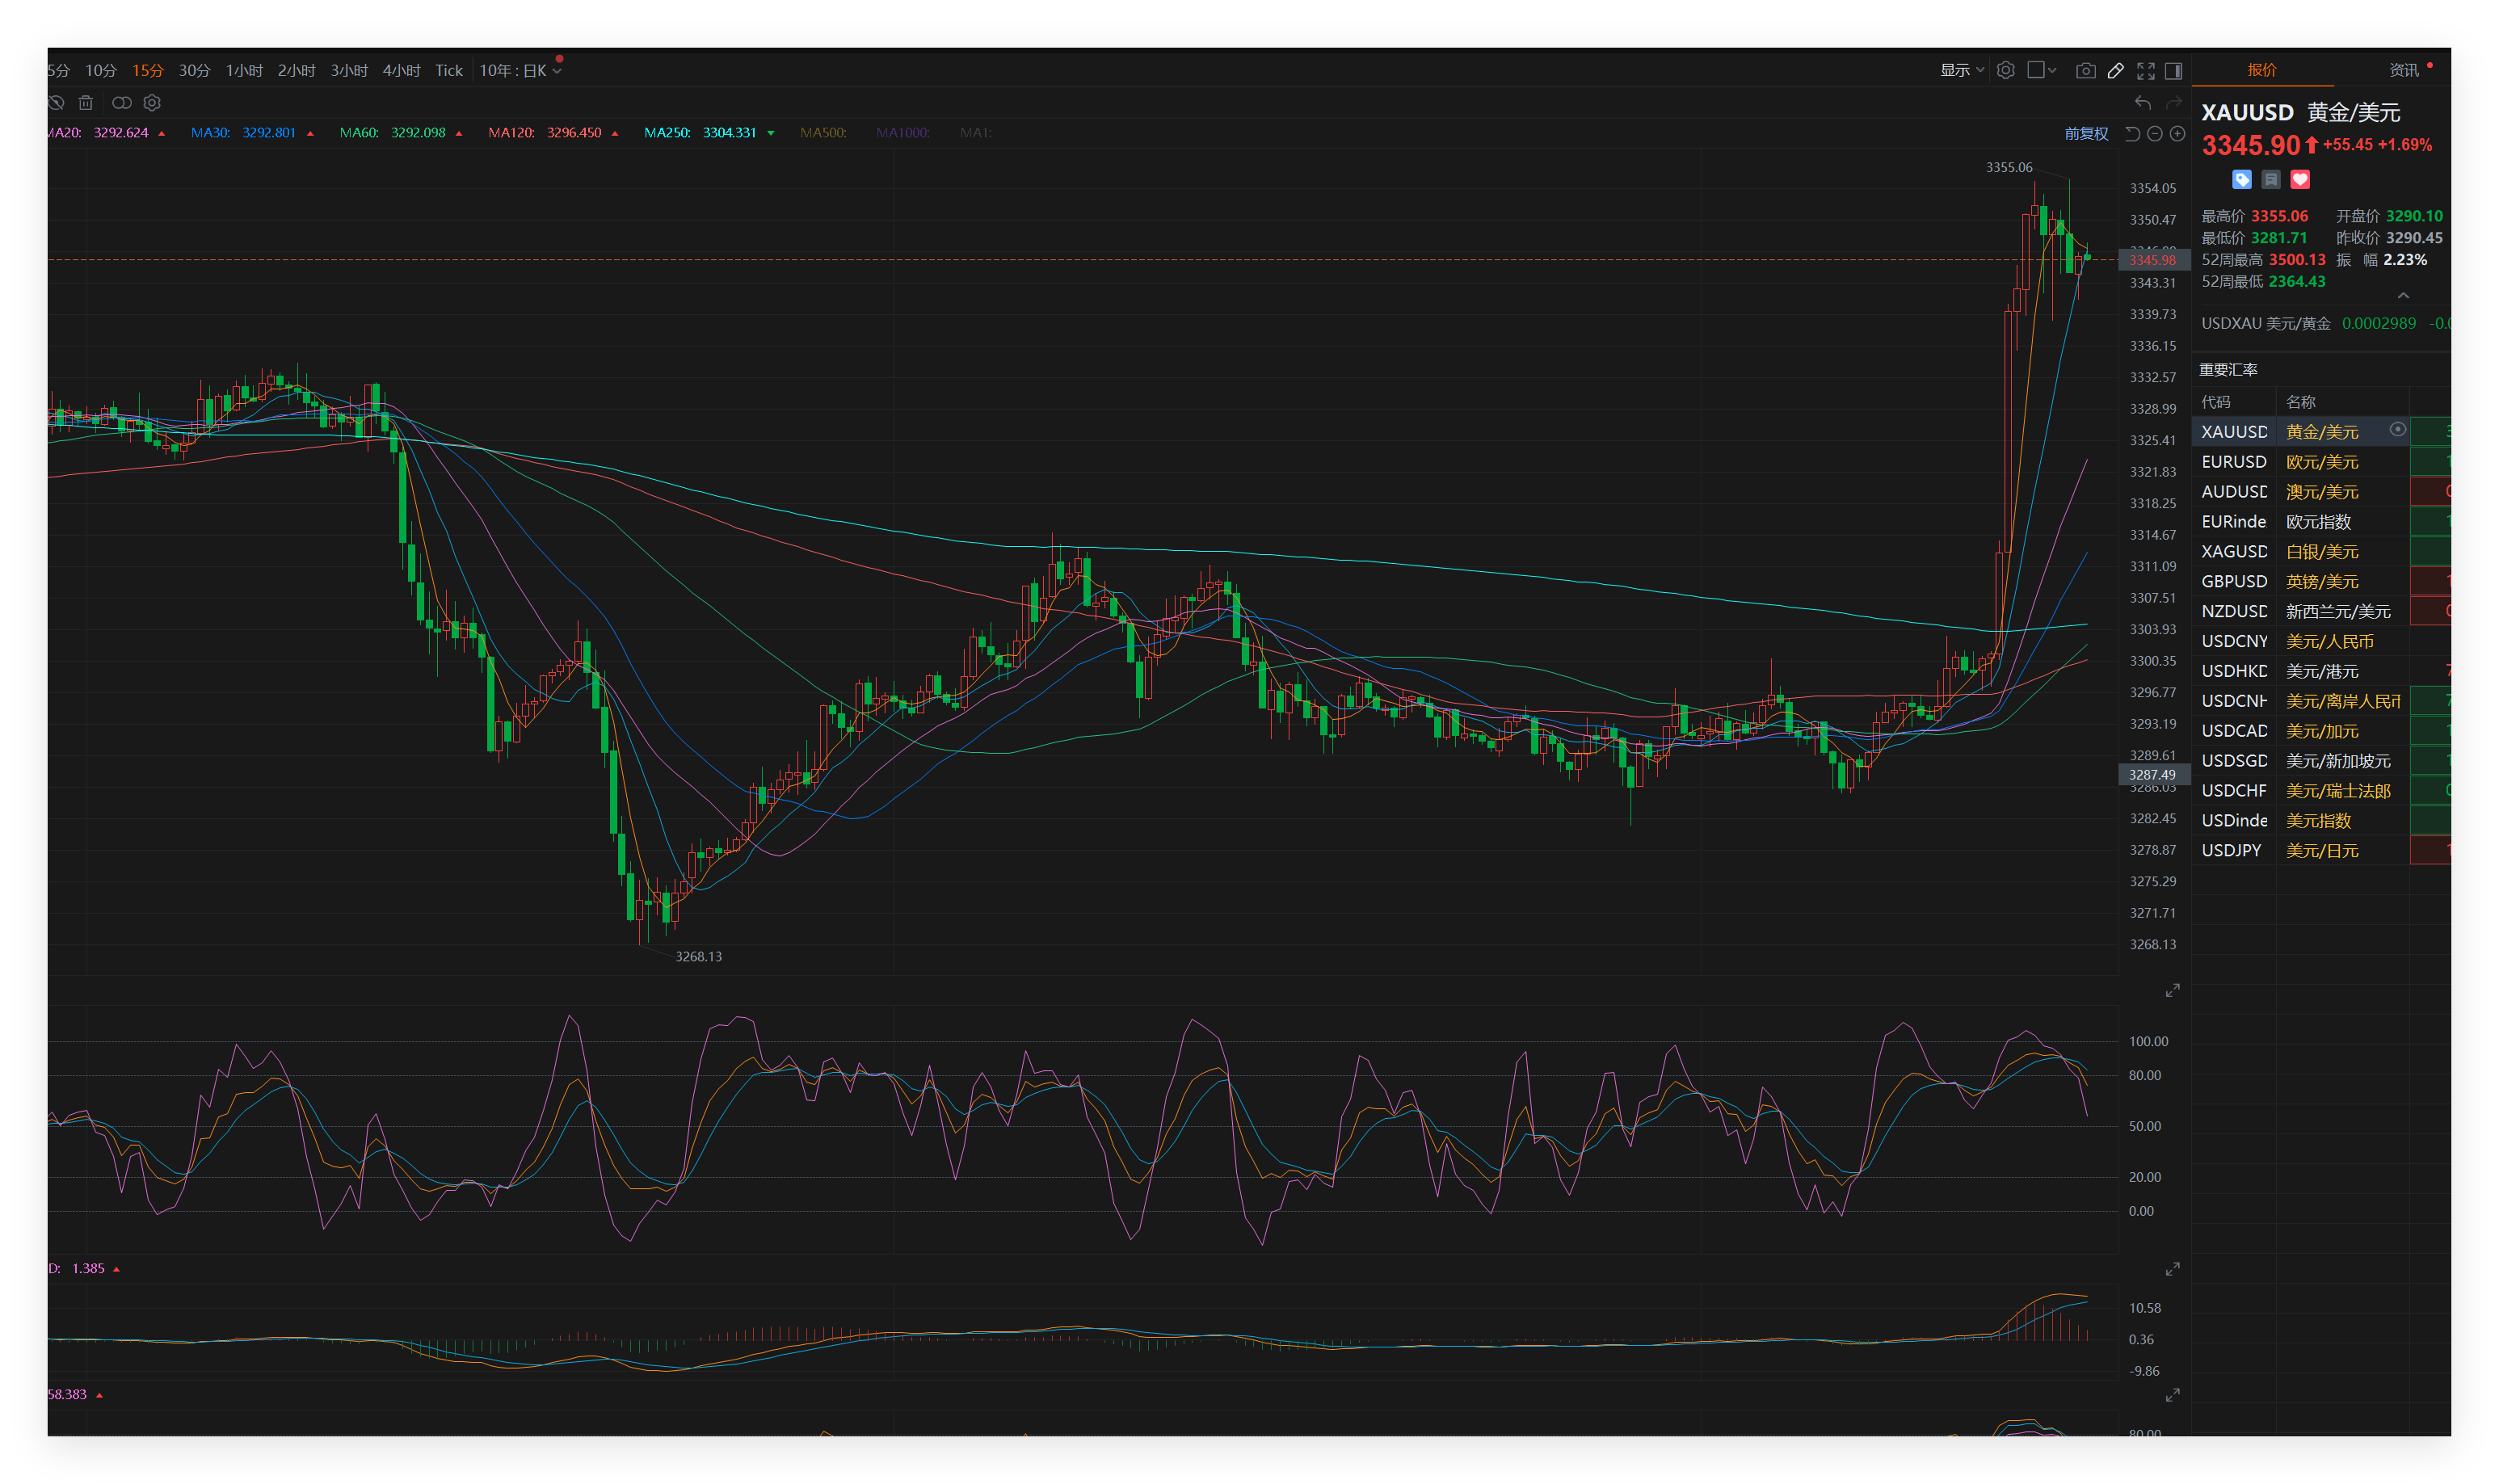Enter fullscreen chart mode

point(2145,70)
